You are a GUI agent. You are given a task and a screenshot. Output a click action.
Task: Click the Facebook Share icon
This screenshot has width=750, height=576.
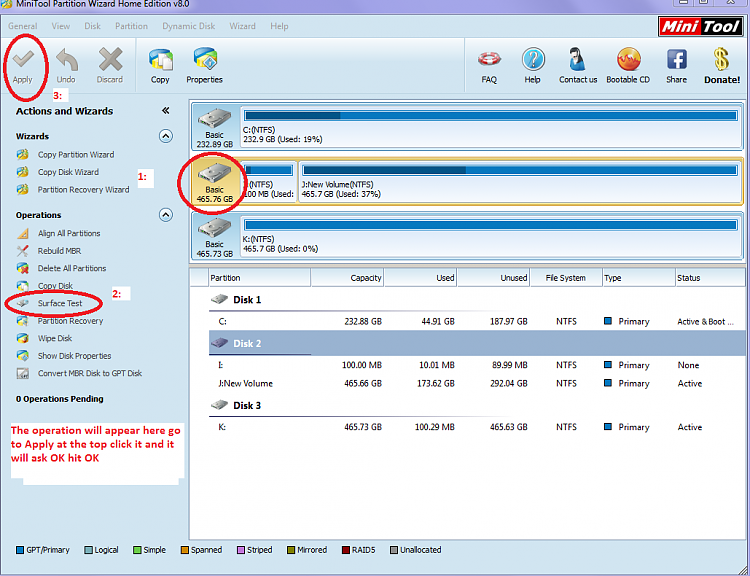click(676, 60)
